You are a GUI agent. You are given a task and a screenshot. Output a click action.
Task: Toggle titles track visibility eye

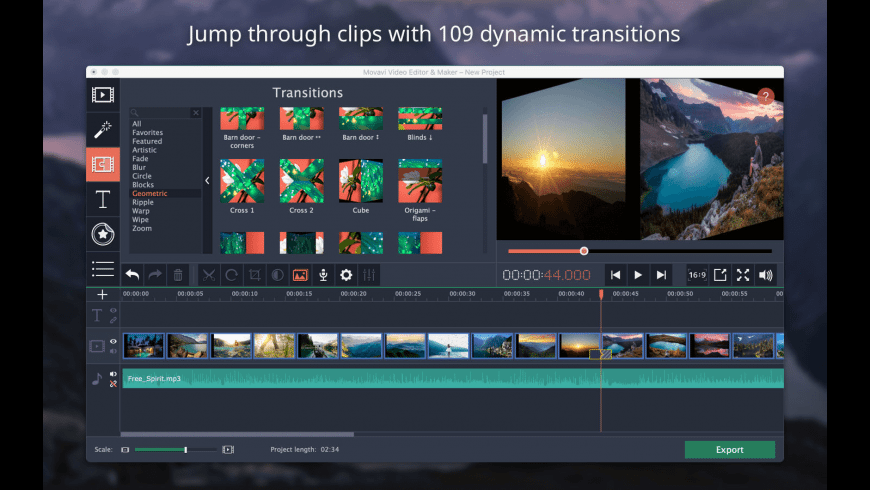pos(113,311)
